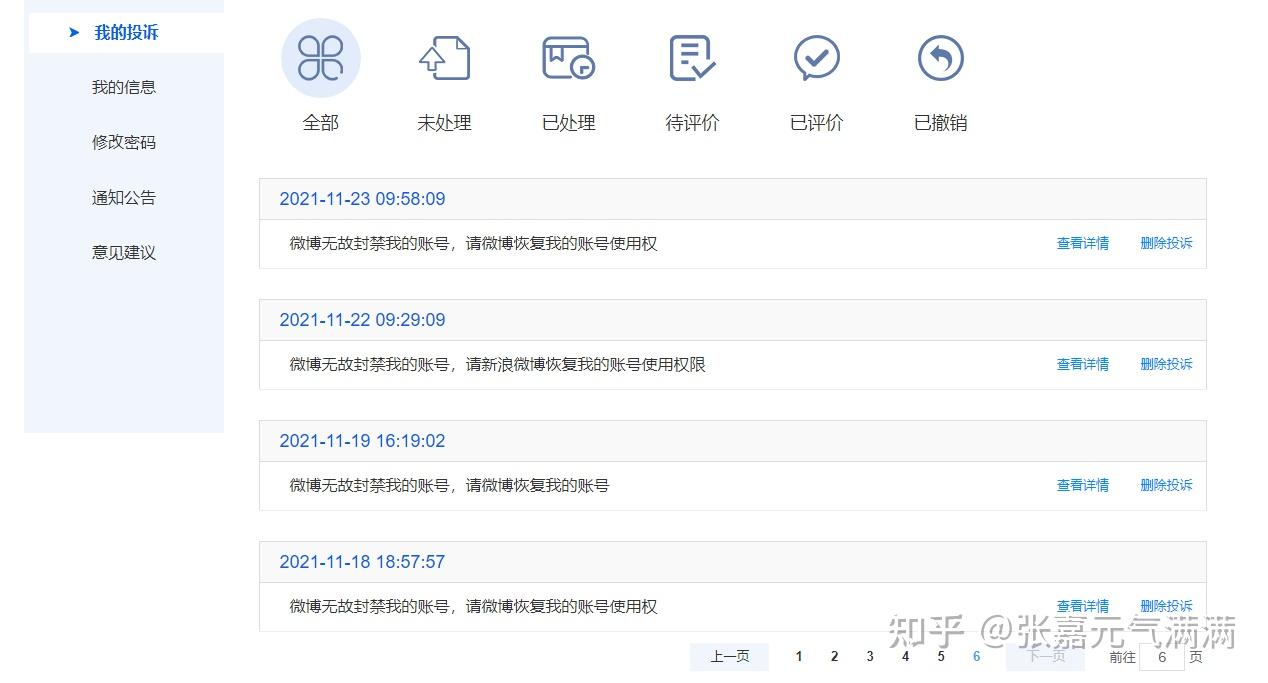The image size is (1268, 683).
Task: Open 我的投诉 in sidebar
Action: [126, 32]
